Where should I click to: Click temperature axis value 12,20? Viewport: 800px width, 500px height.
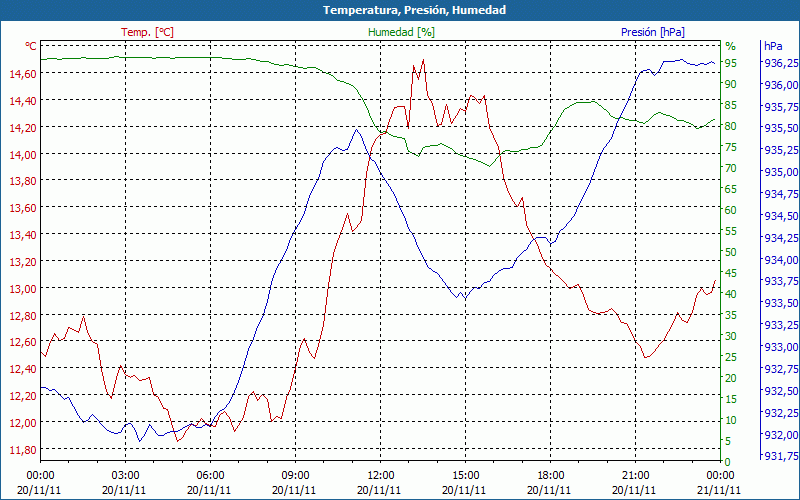point(22,396)
